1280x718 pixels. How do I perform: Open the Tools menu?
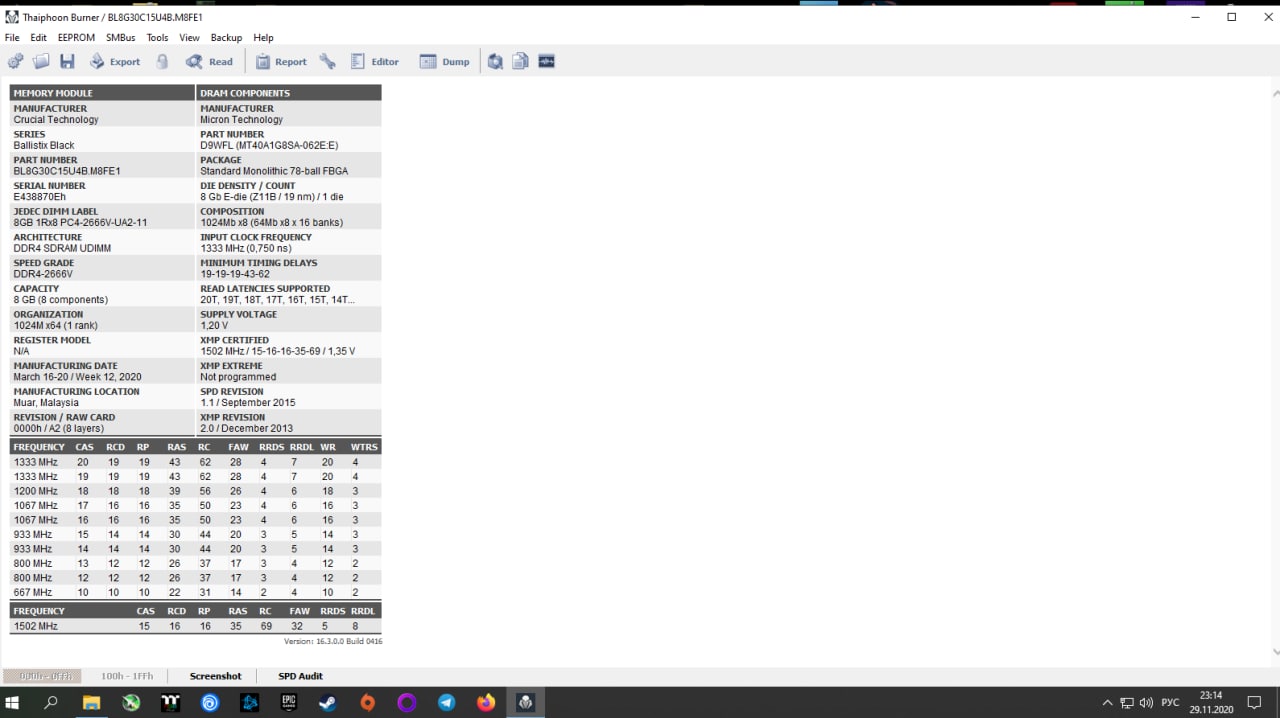pos(157,38)
